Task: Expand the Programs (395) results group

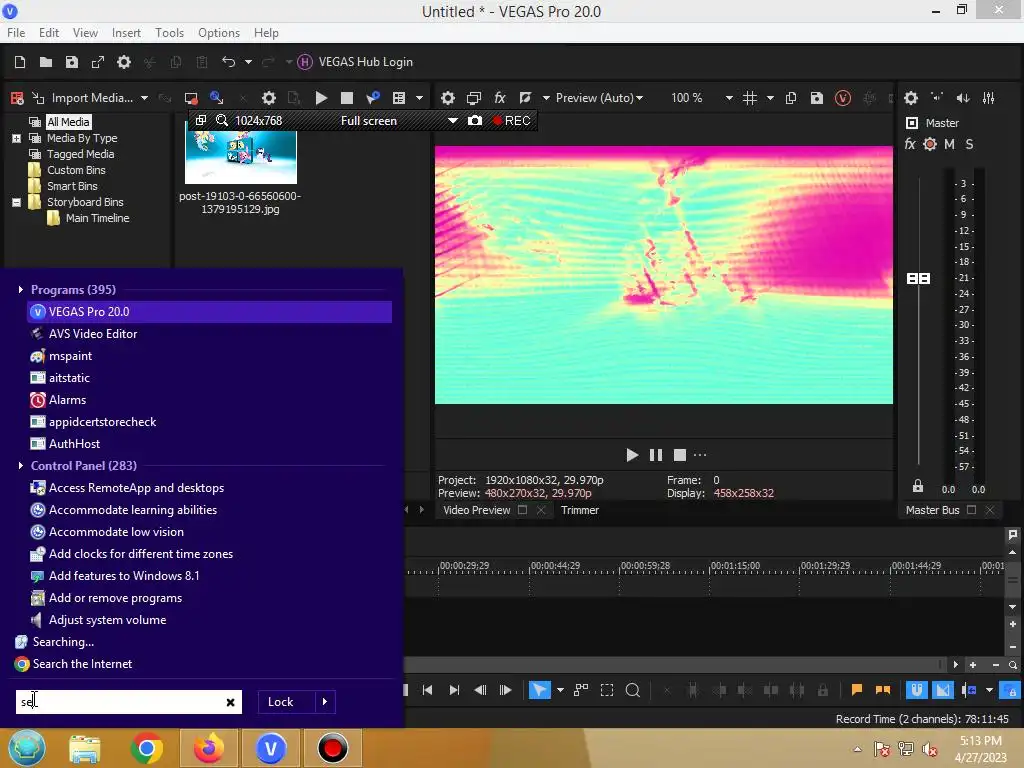Action: (x=20, y=289)
